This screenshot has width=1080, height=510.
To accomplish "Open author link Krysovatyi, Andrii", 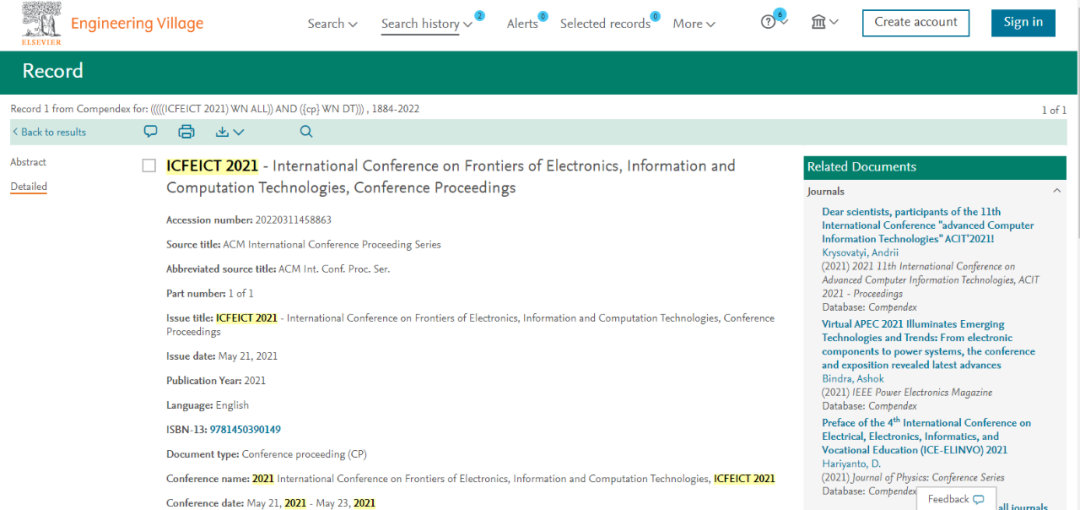I will [860, 252].
